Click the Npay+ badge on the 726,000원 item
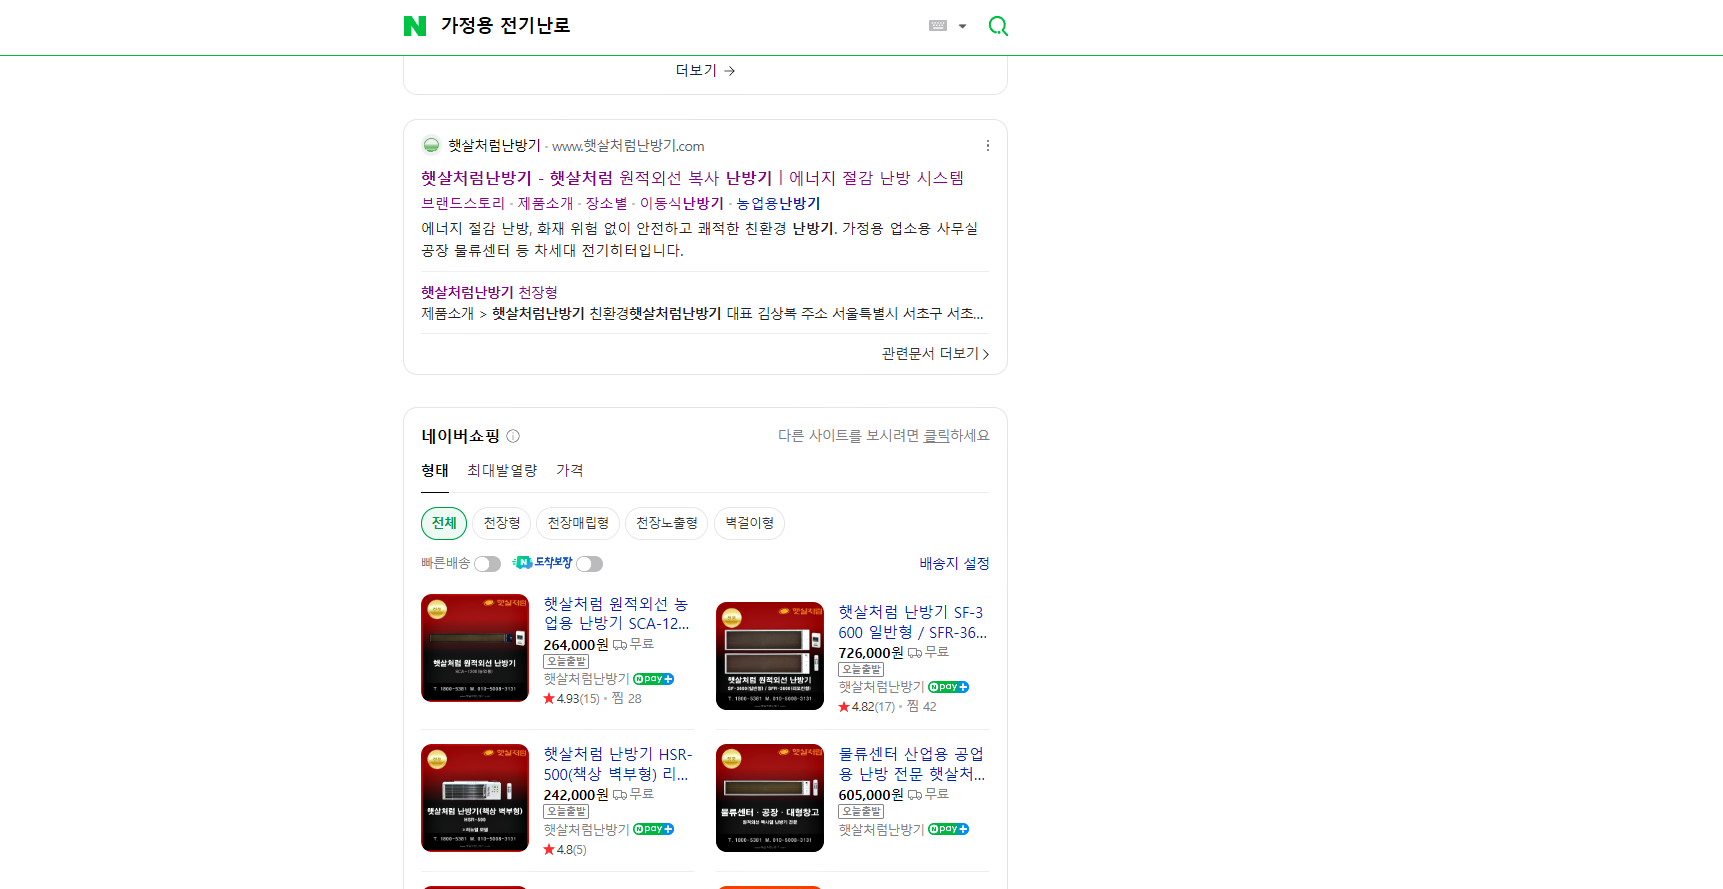This screenshot has width=1723, height=889. pos(949,687)
